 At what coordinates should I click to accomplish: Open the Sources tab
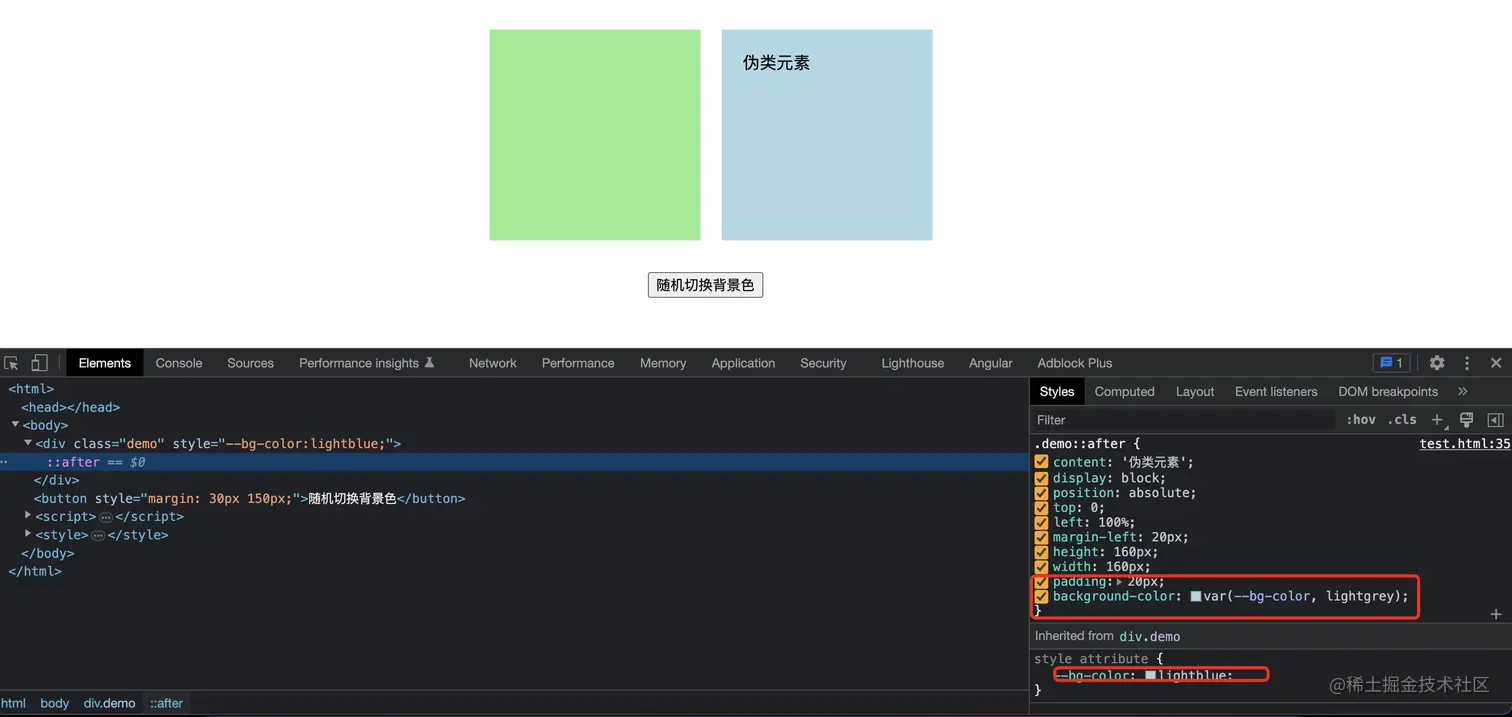tap(250, 363)
